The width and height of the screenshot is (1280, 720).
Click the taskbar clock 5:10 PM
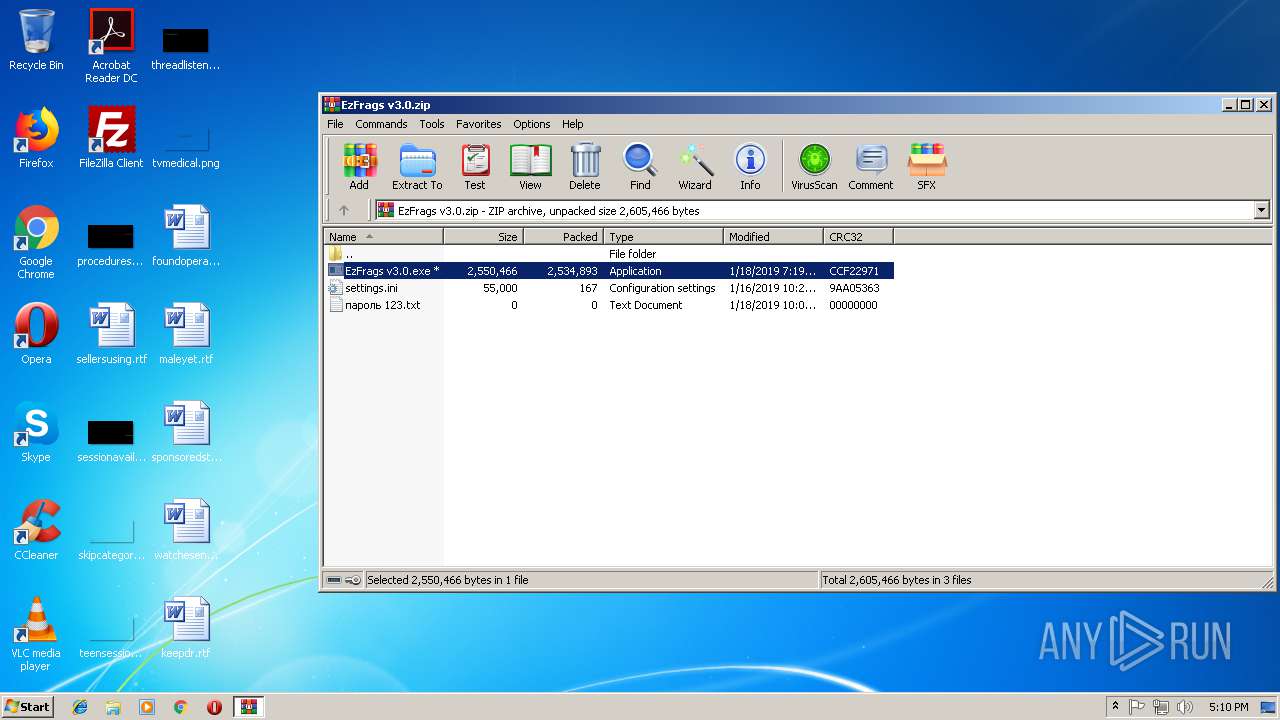[x=1228, y=707]
